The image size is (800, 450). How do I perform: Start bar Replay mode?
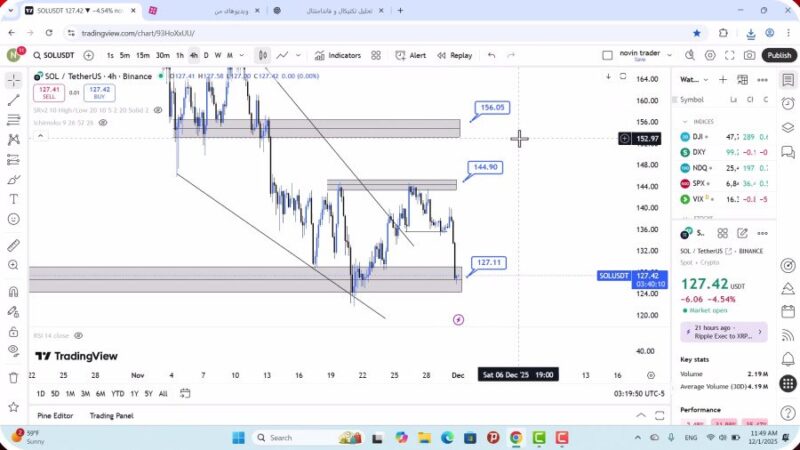[x=454, y=56]
